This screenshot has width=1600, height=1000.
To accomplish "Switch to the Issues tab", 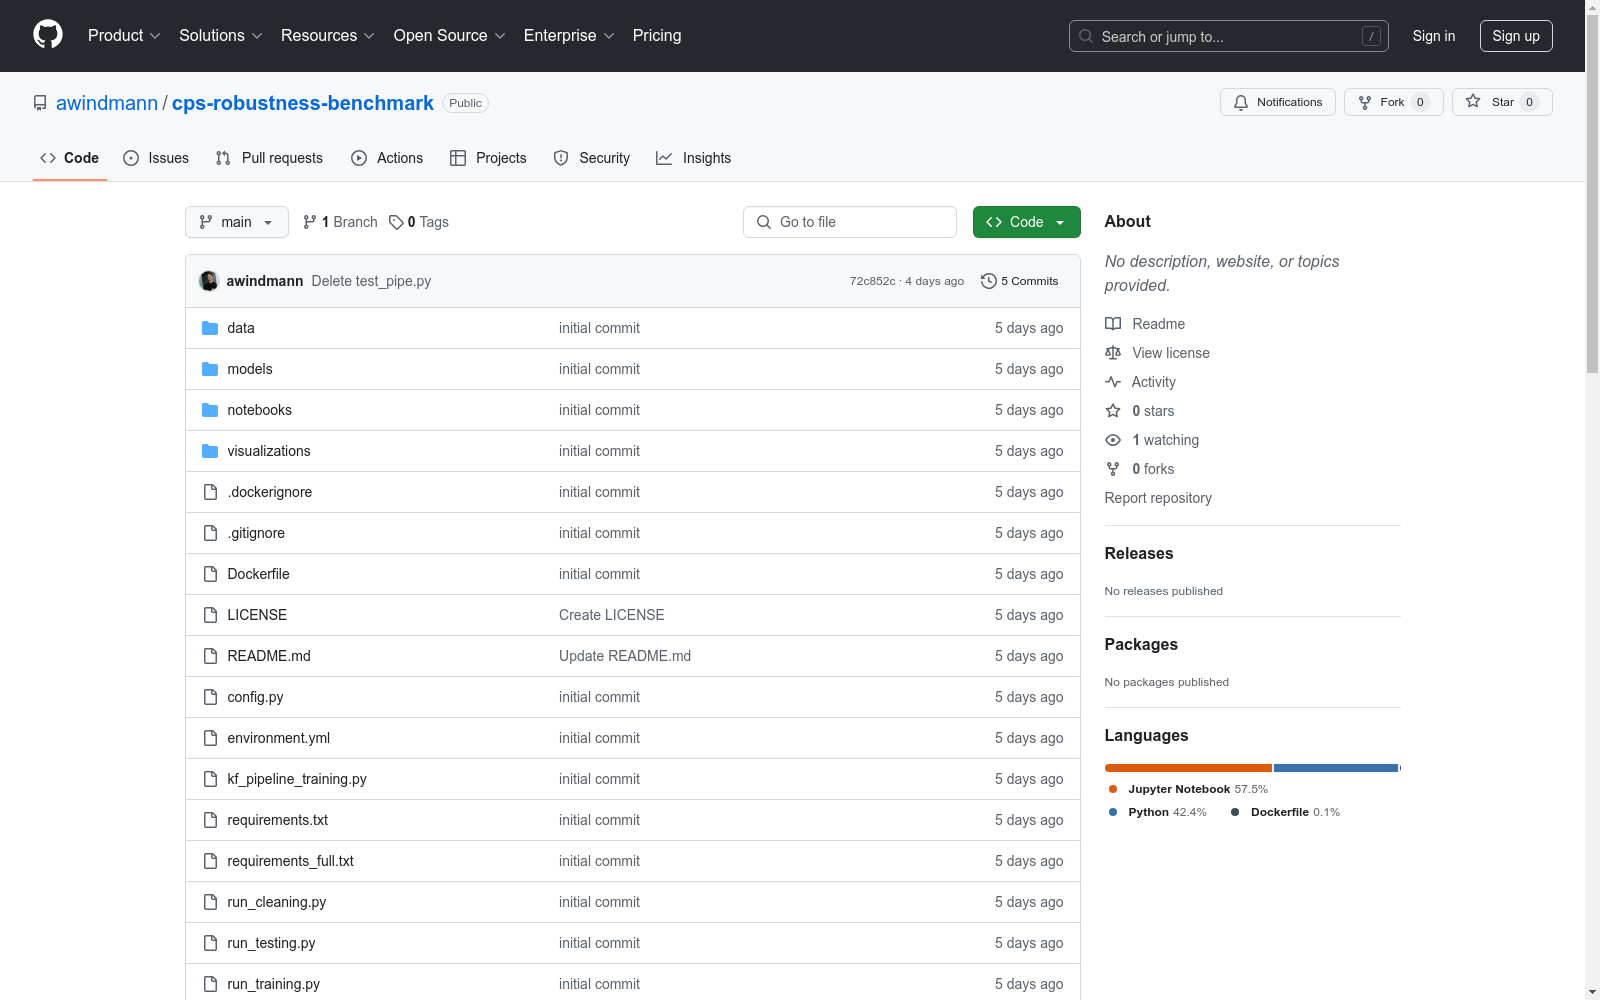I will (156, 158).
